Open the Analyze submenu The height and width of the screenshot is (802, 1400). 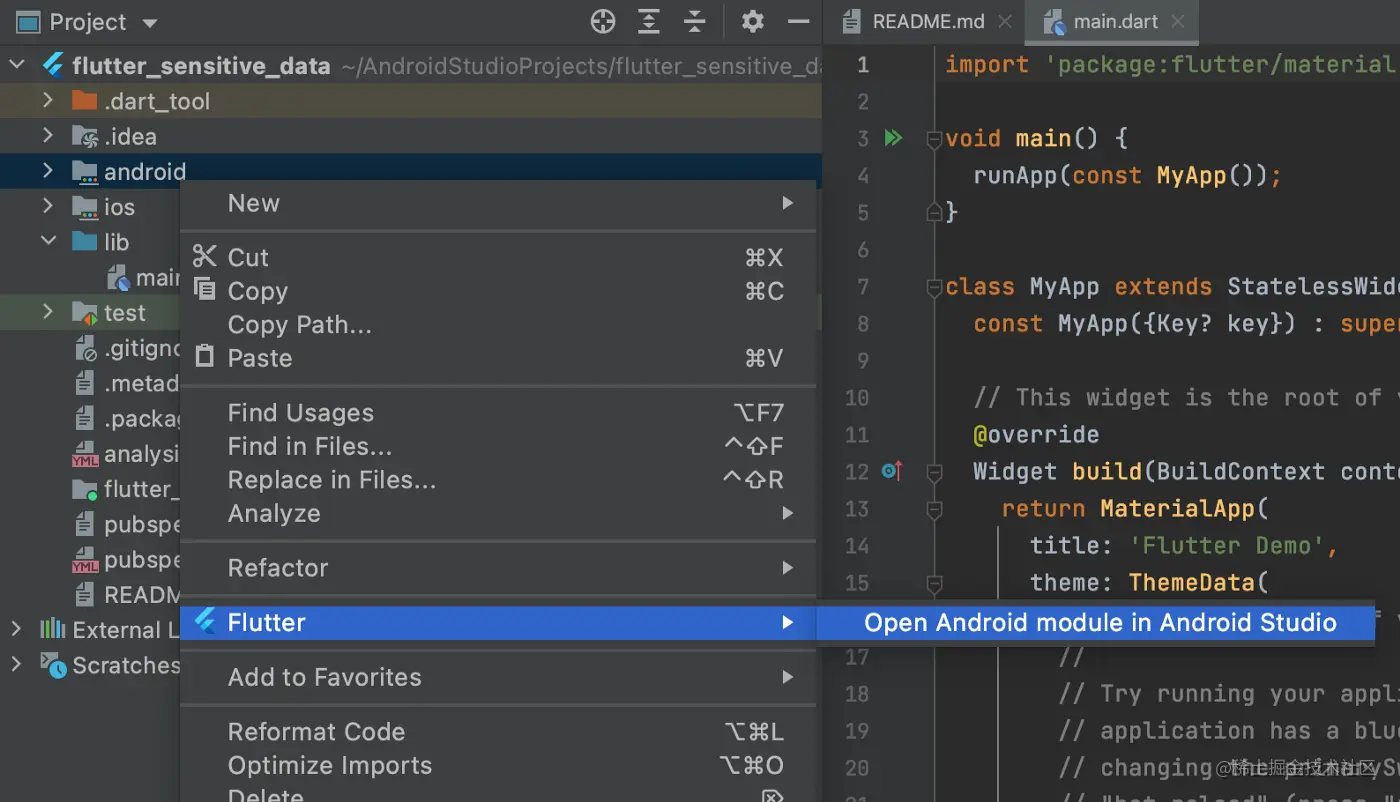(498, 513)
